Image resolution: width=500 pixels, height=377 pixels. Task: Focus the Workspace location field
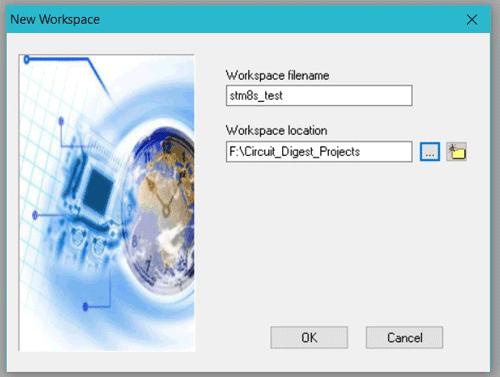point(319,152)
